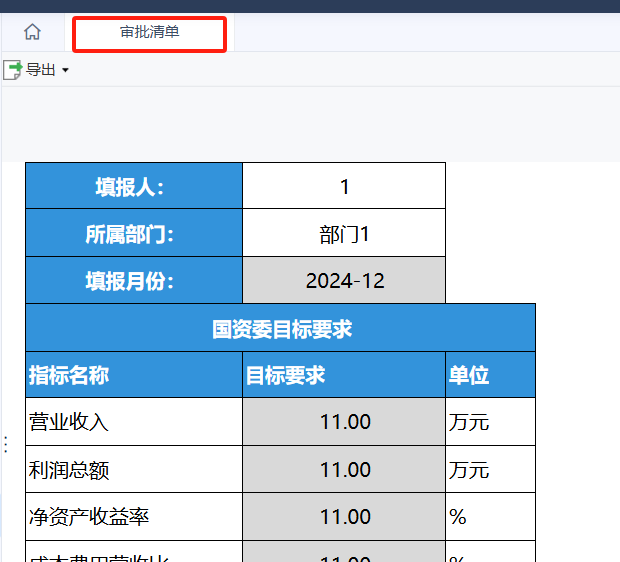This screenshot has width=620, height=562.
Task: Select the 营业收入 row name
Action: click(x=134, y=422)
